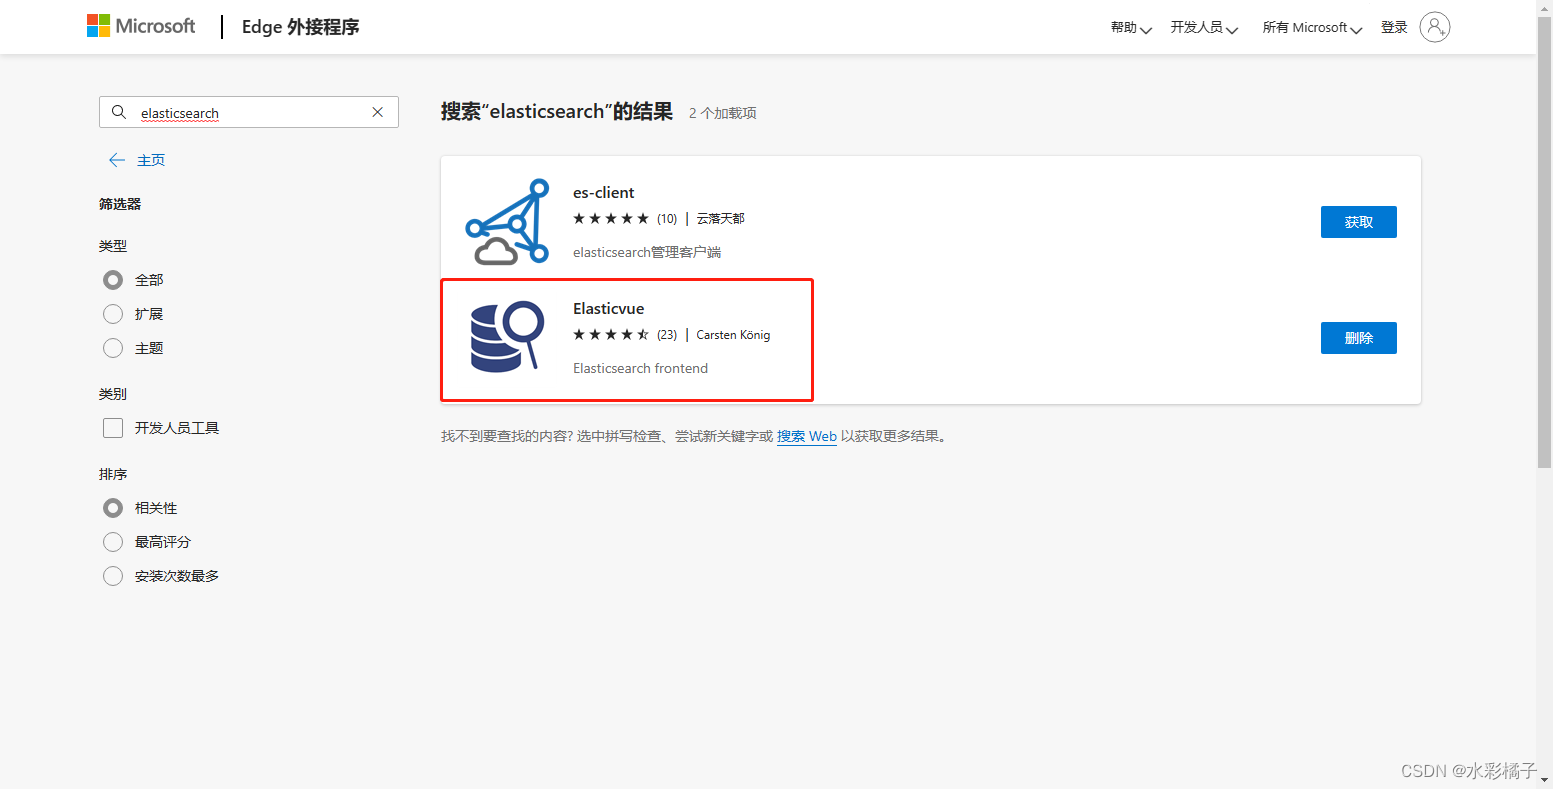
Task: Click the 2 个加载项 result count
Action: pyautogui.click(x=722, y=113)
